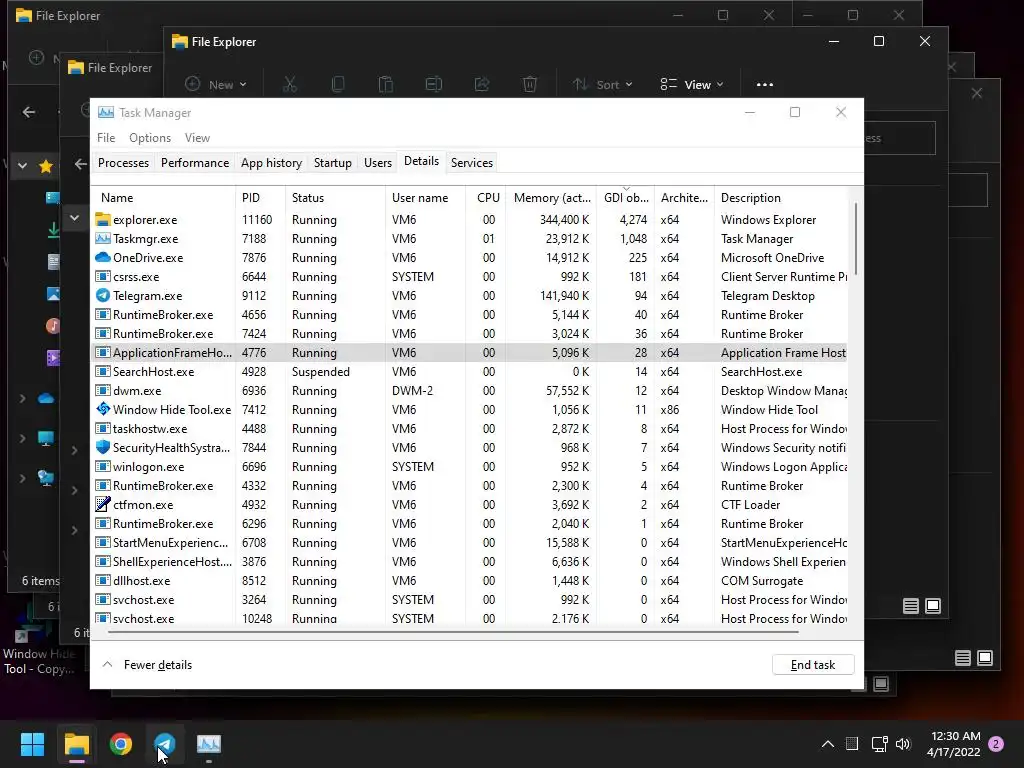Open See more ellipsis in File Explorer
This screenshot has height=768, width=1024.
765,84
